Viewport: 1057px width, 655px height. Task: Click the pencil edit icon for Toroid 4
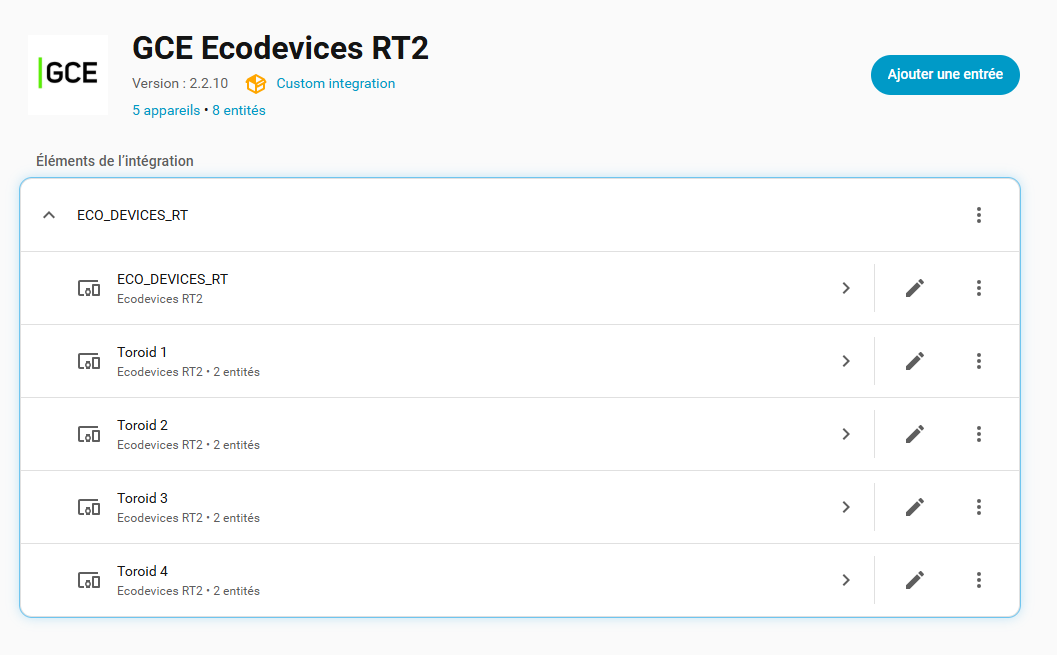tap(914, 580)
